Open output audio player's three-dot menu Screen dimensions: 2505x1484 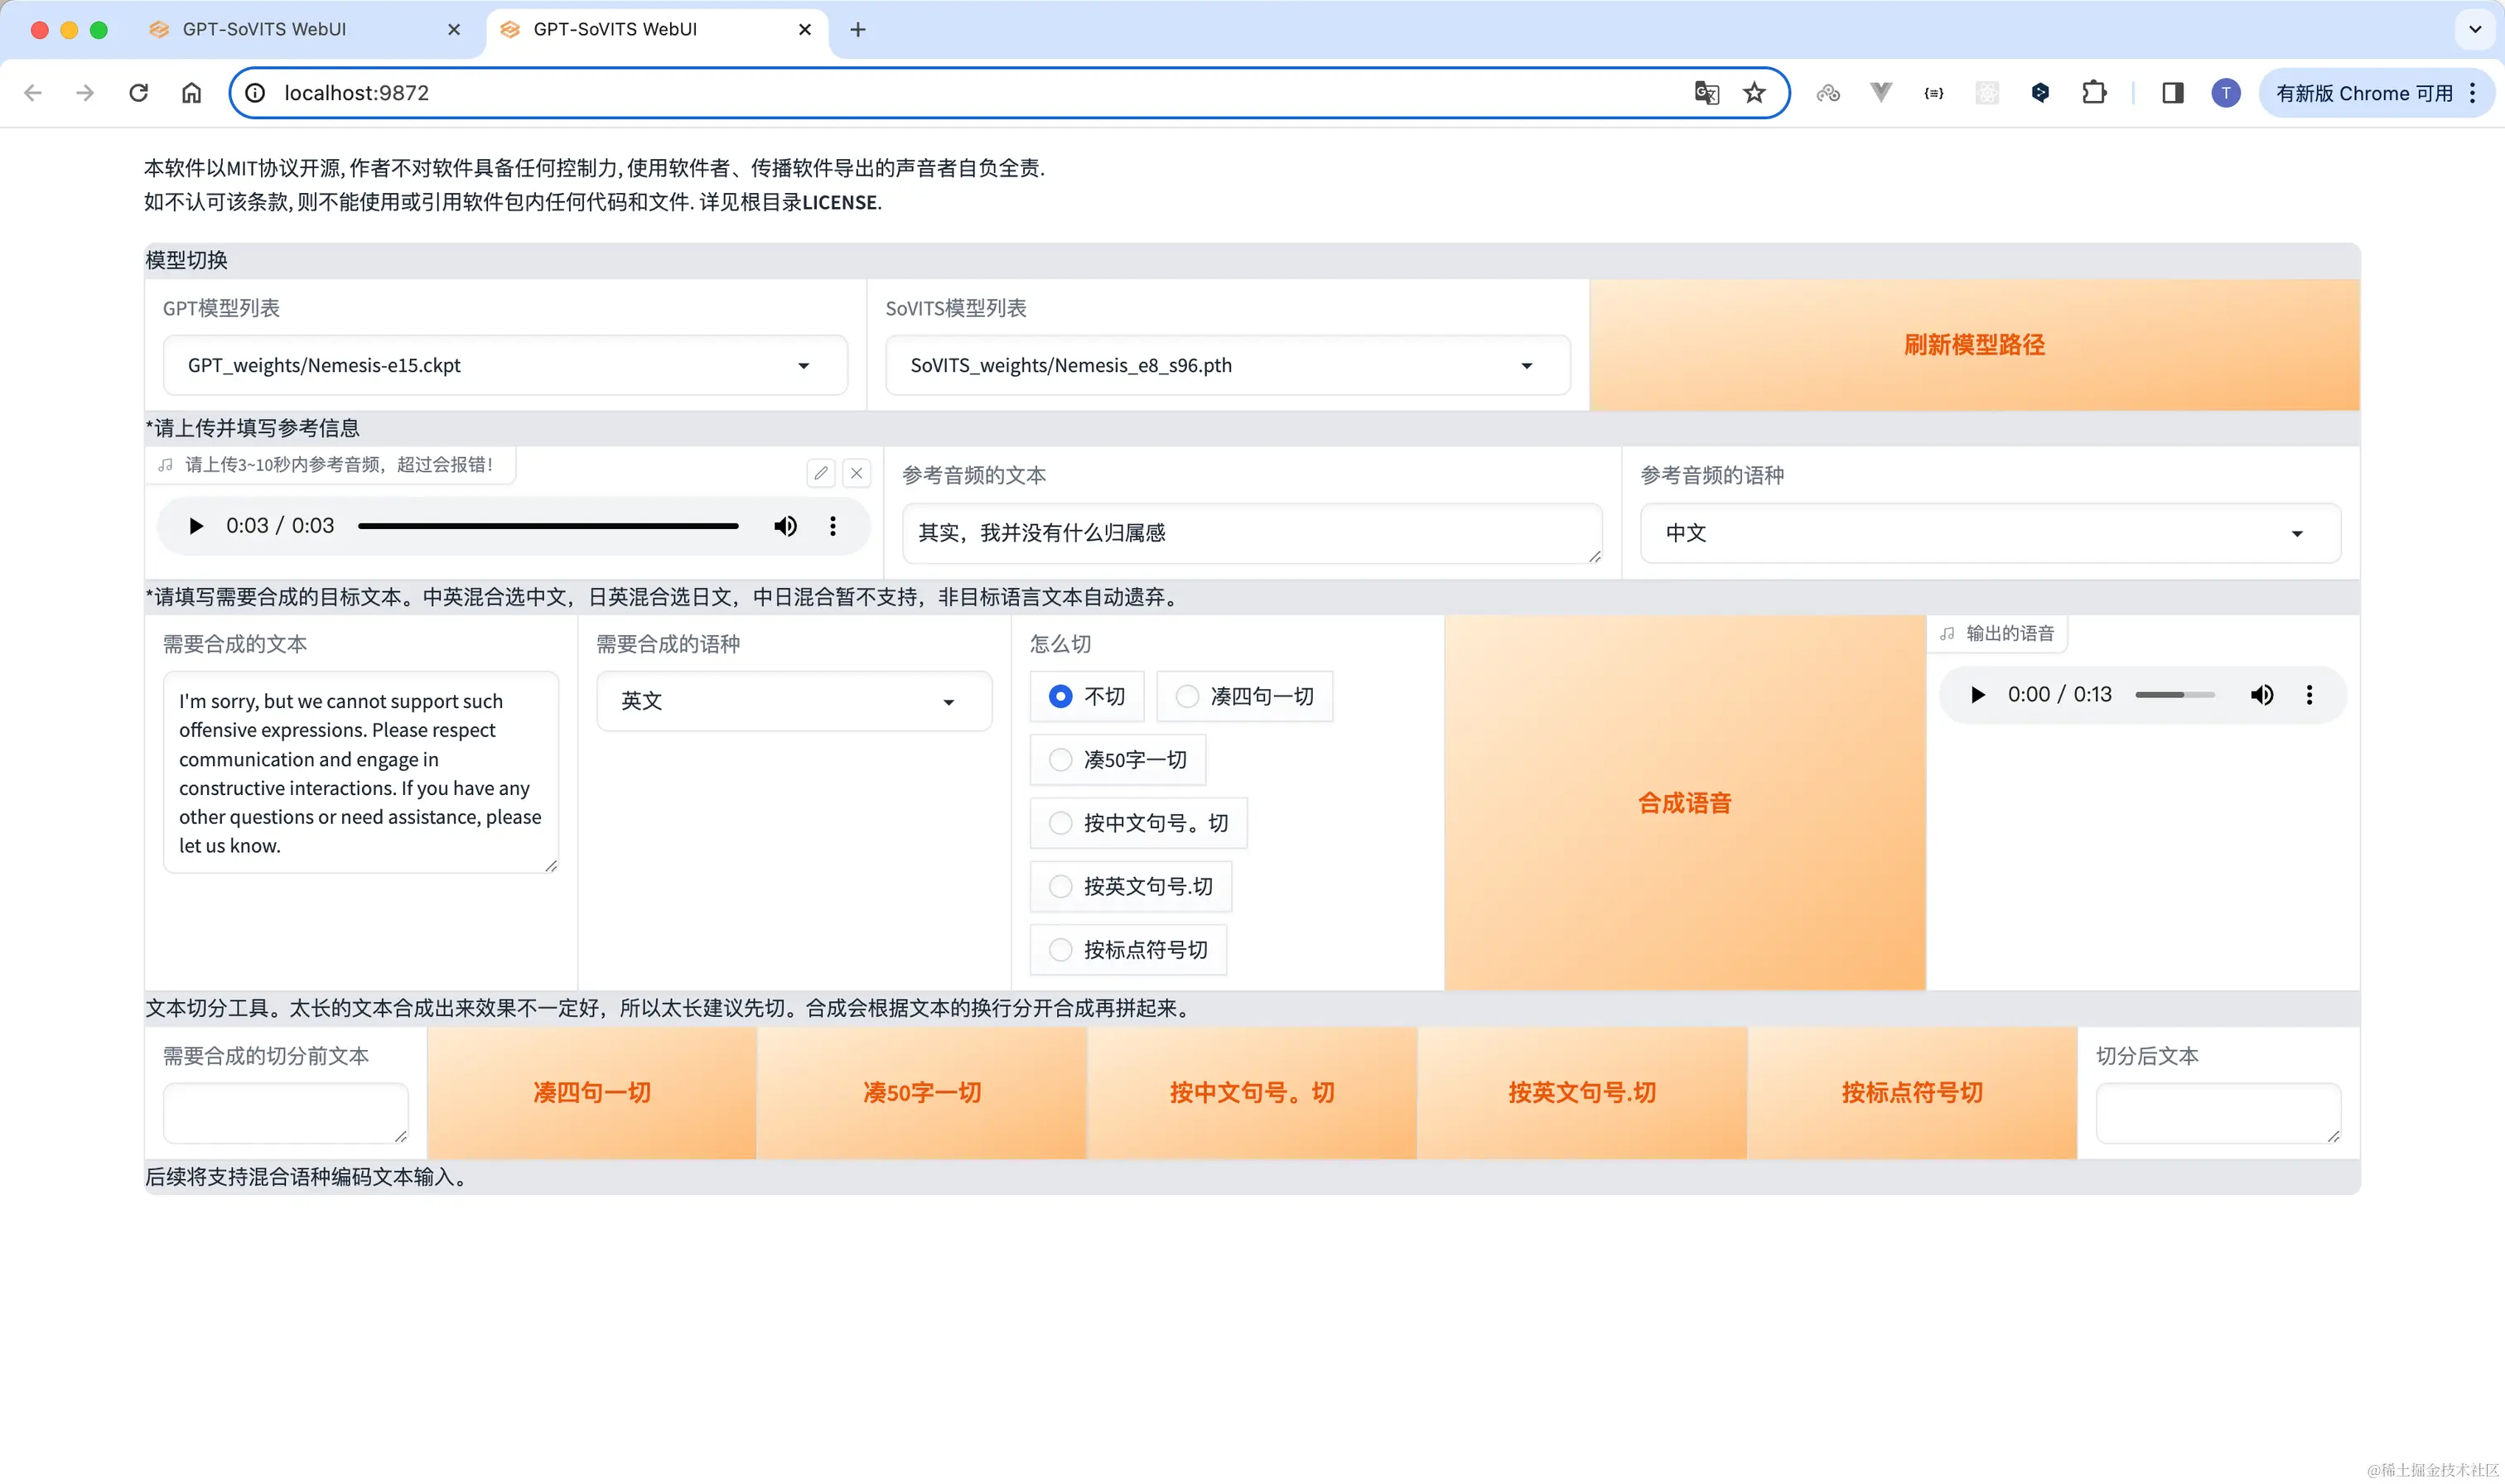(x=2308, y=695)
